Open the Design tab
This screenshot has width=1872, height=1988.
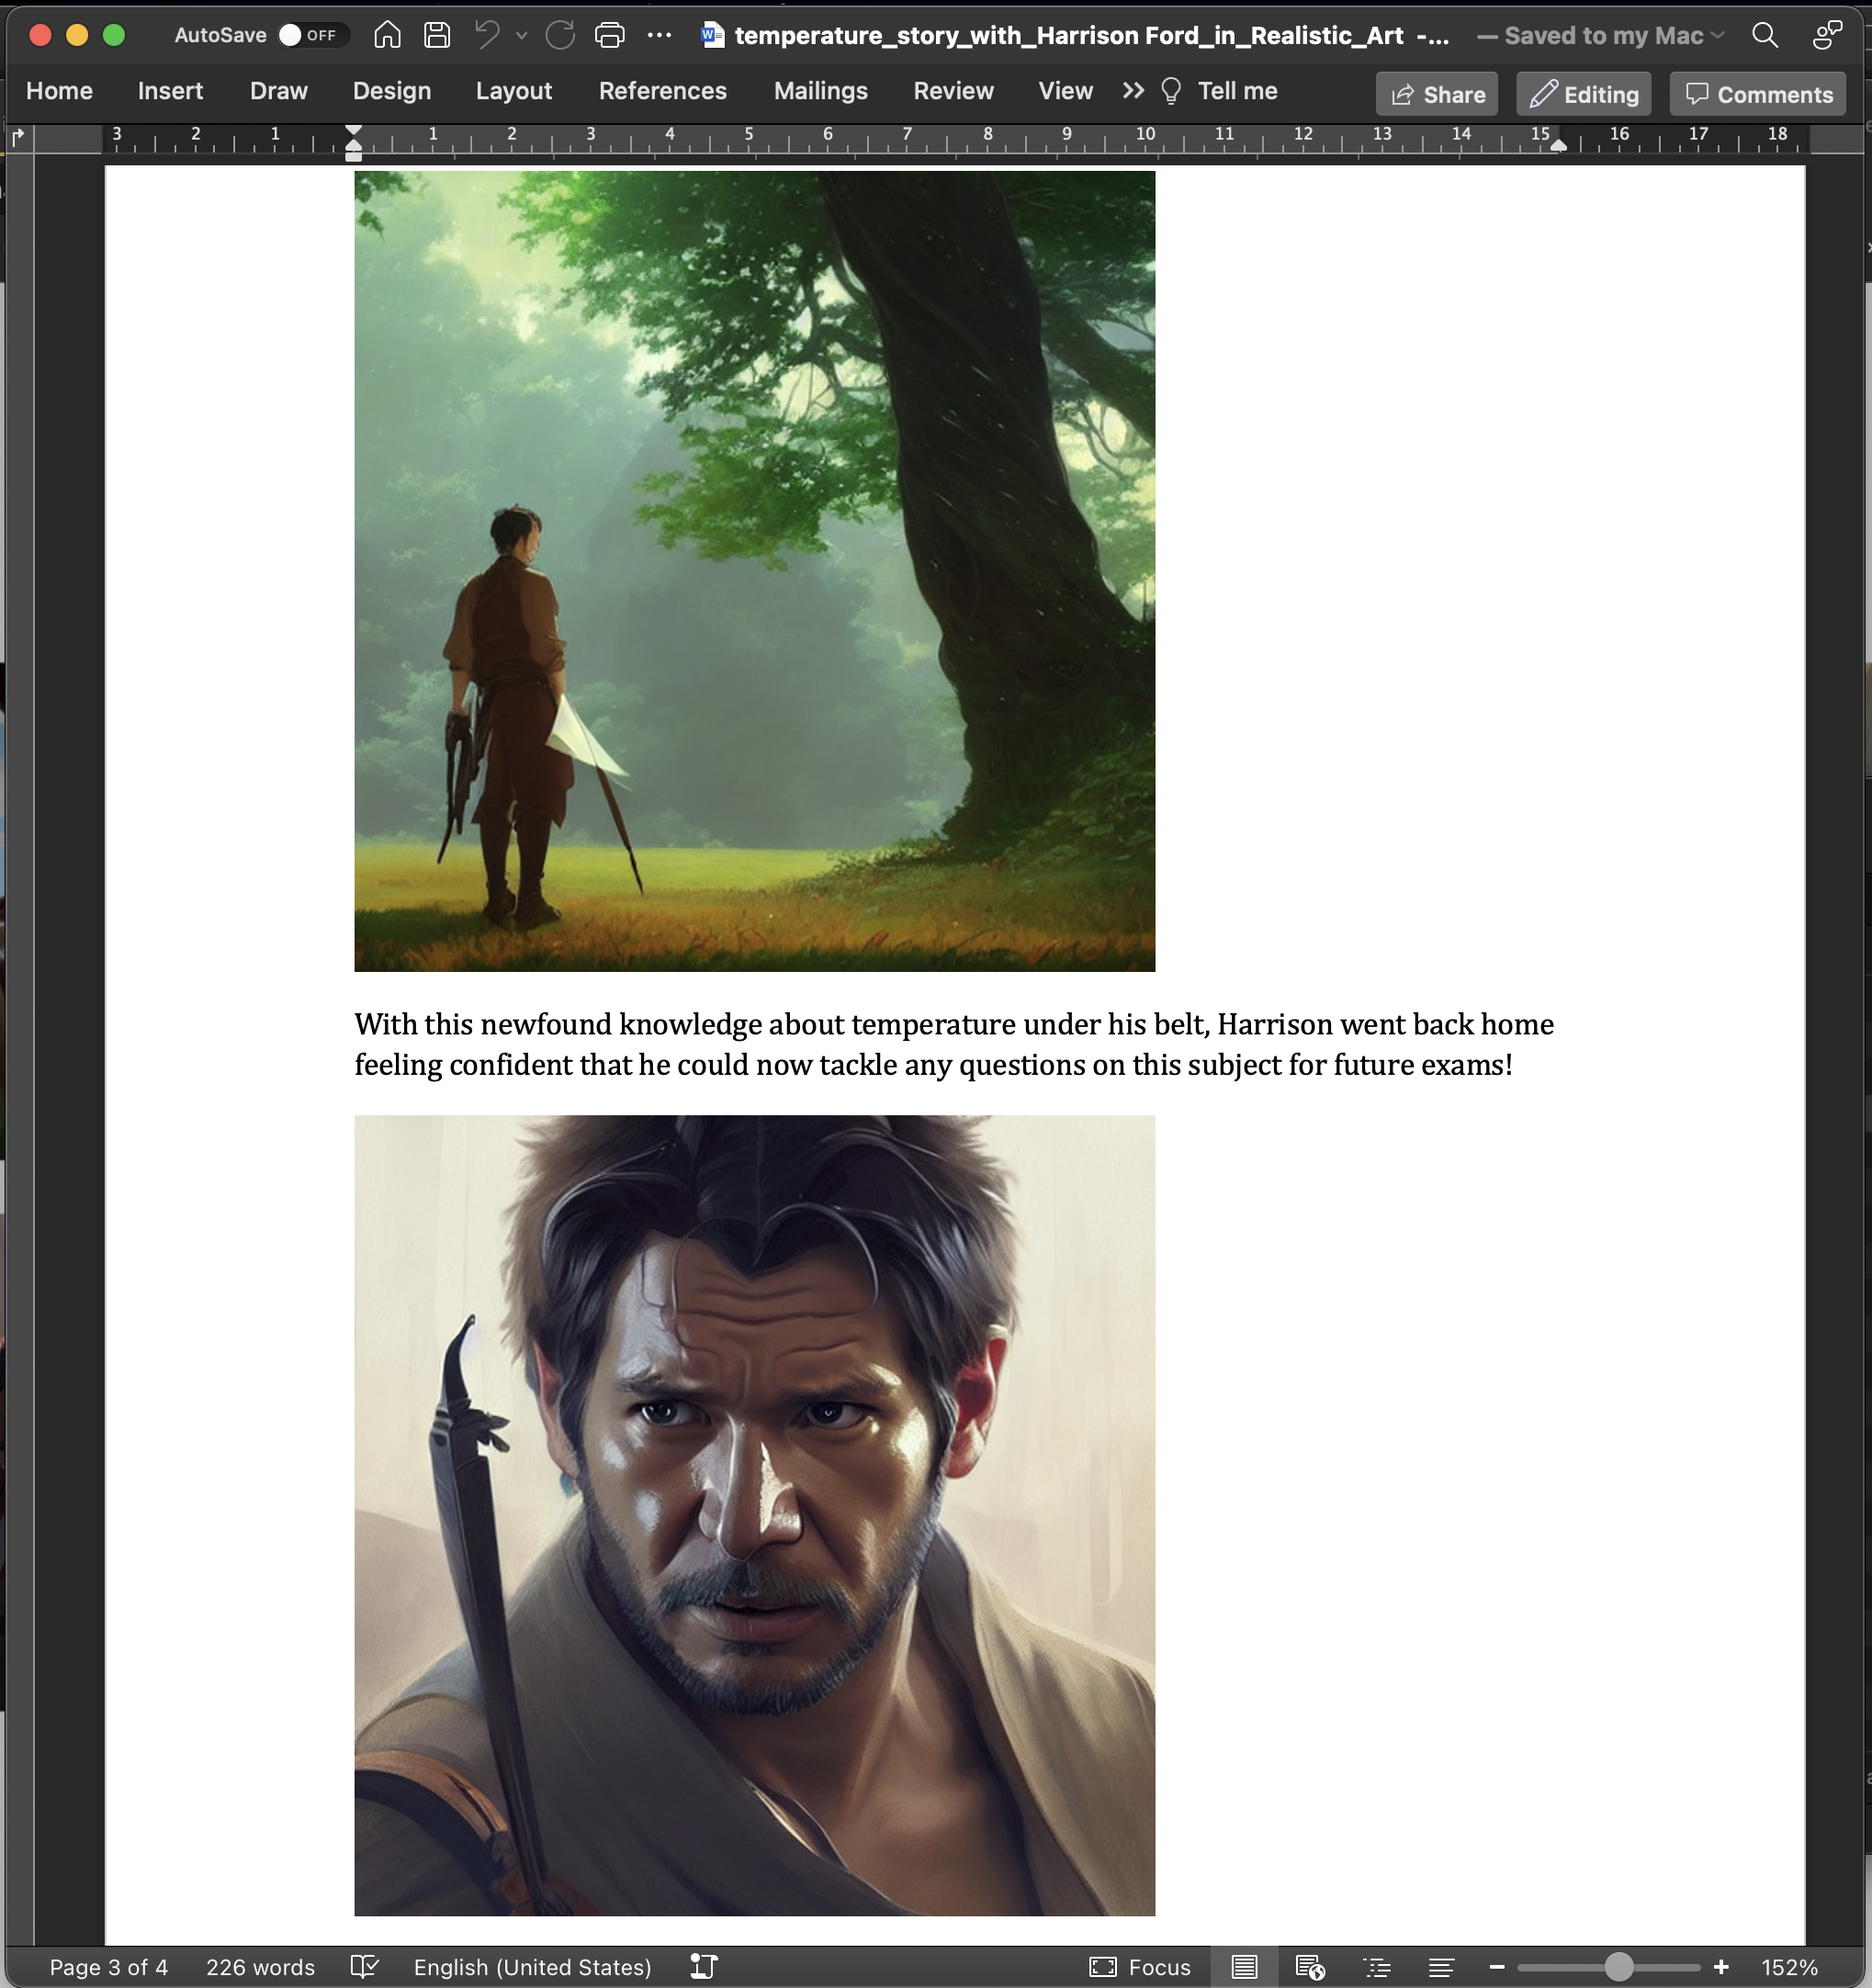(x=391, y=91)
